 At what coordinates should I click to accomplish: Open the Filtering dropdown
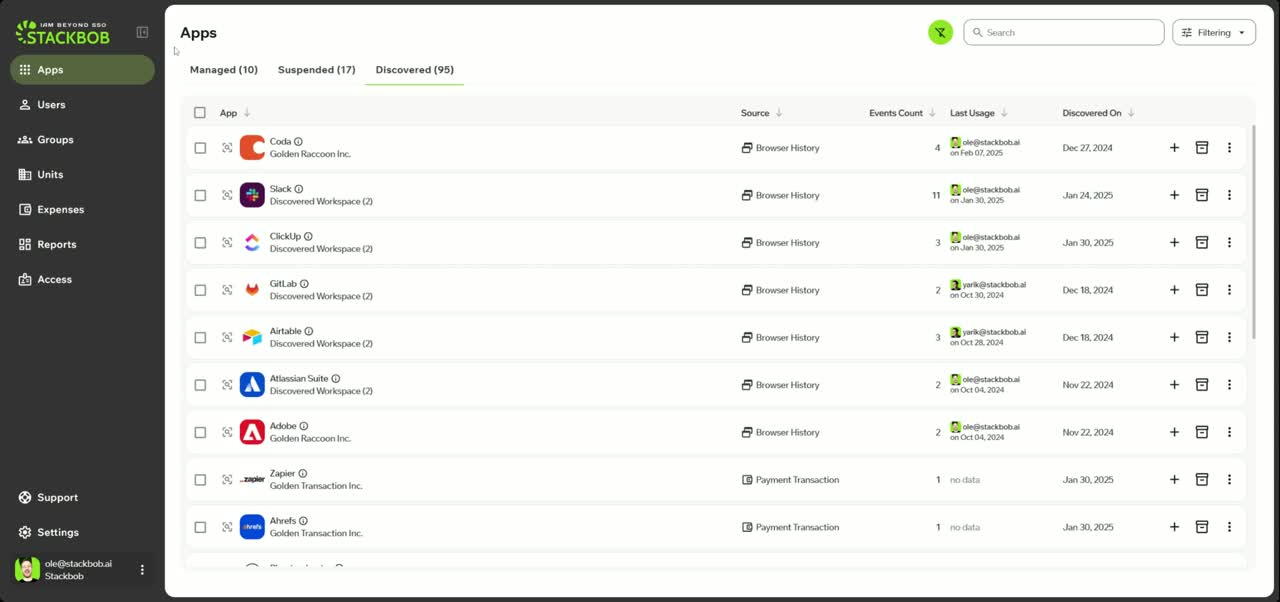[1214, 32]
